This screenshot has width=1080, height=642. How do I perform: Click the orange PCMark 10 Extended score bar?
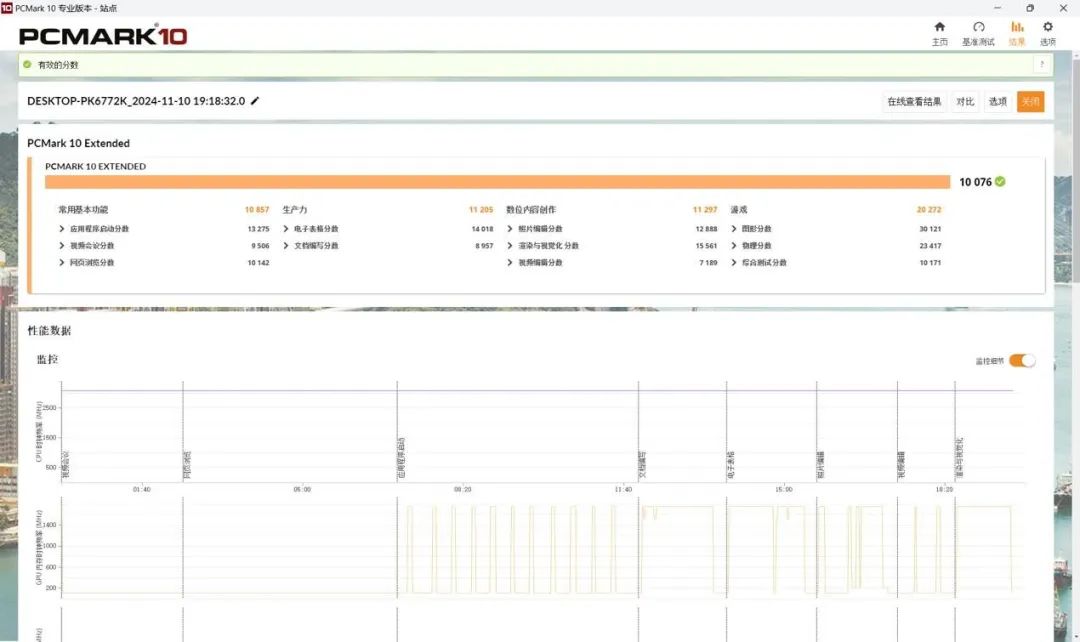(x=497, y=182)
